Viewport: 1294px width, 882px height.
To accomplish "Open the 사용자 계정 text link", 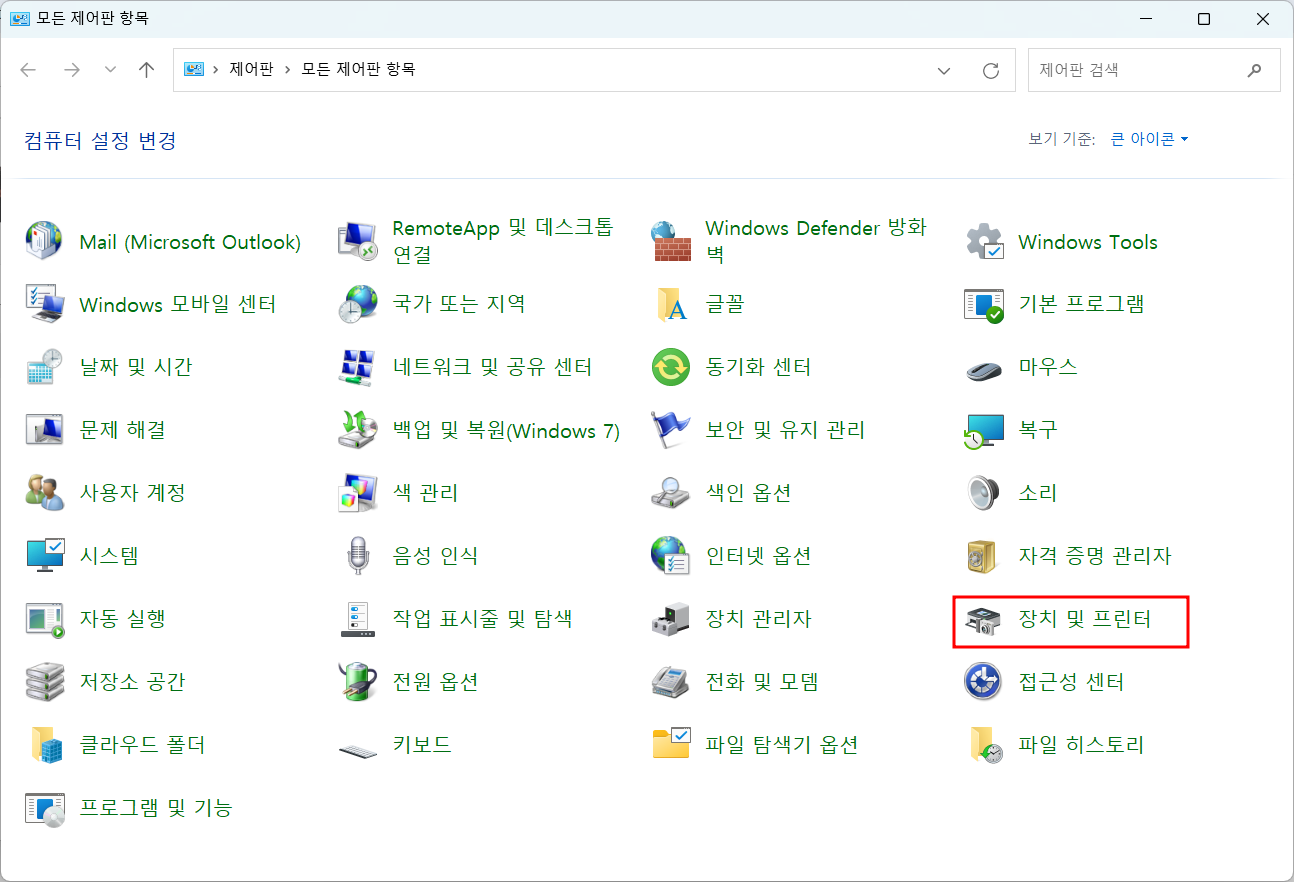I will pyautogui.click(x=133, y=493).
